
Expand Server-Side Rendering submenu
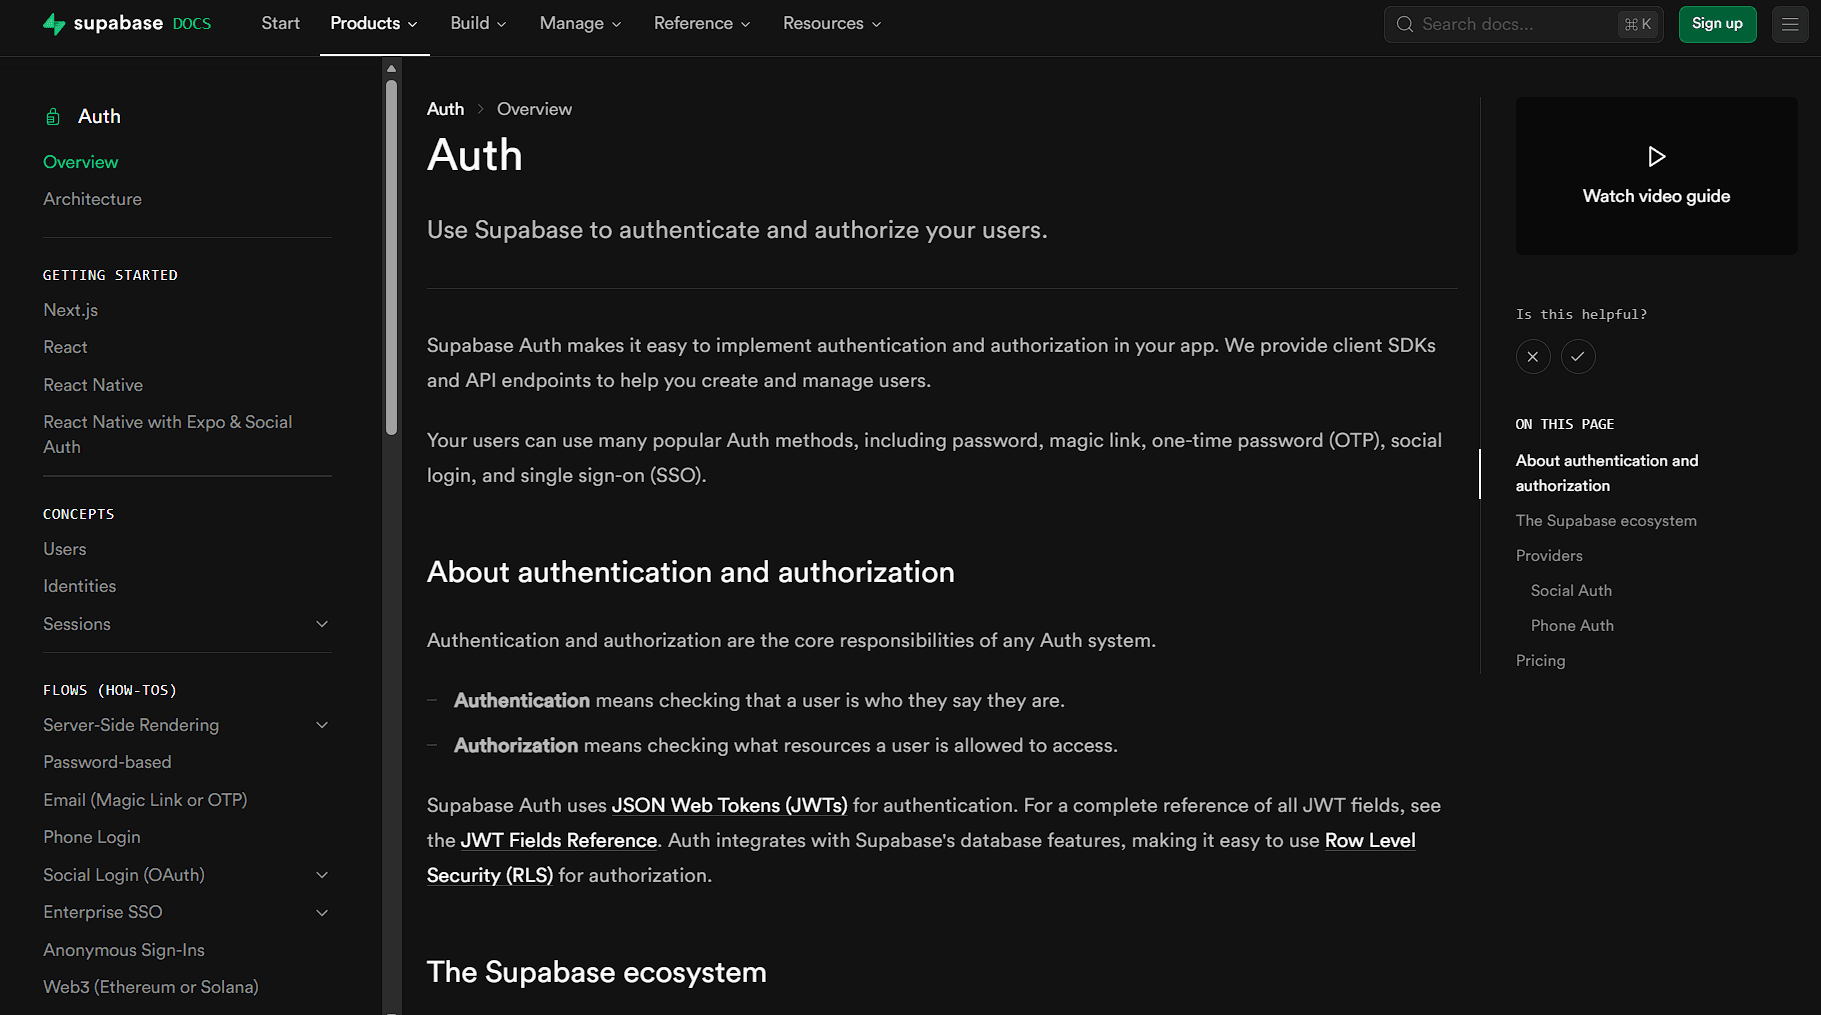click(322, 725)
